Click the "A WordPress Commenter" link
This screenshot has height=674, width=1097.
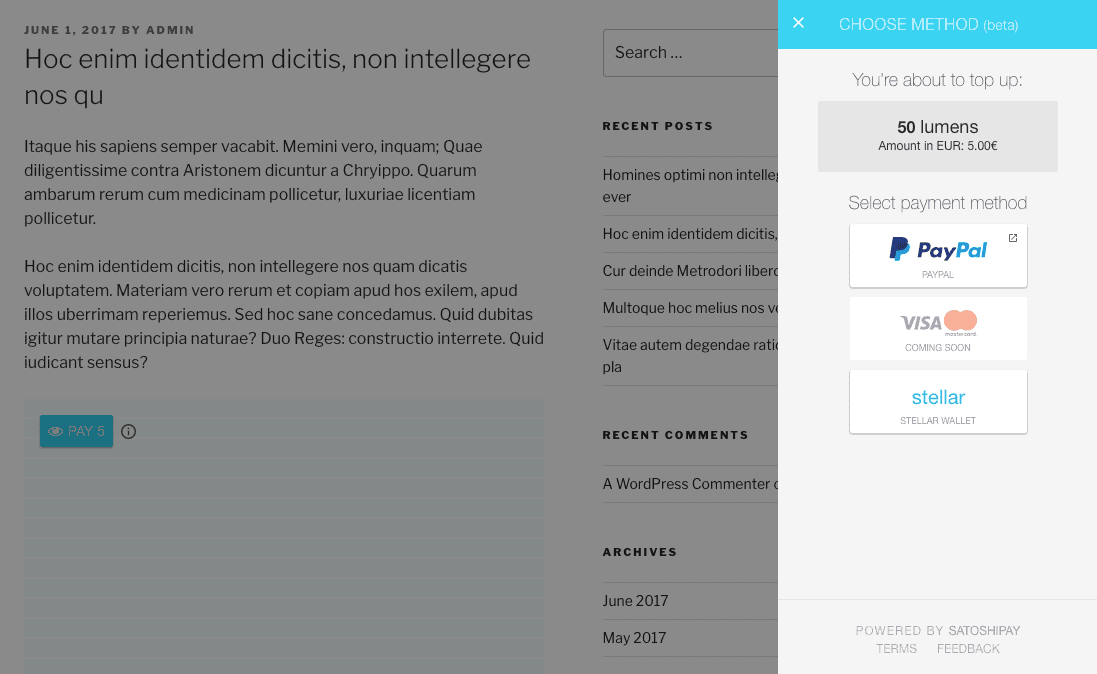[686, 484]
